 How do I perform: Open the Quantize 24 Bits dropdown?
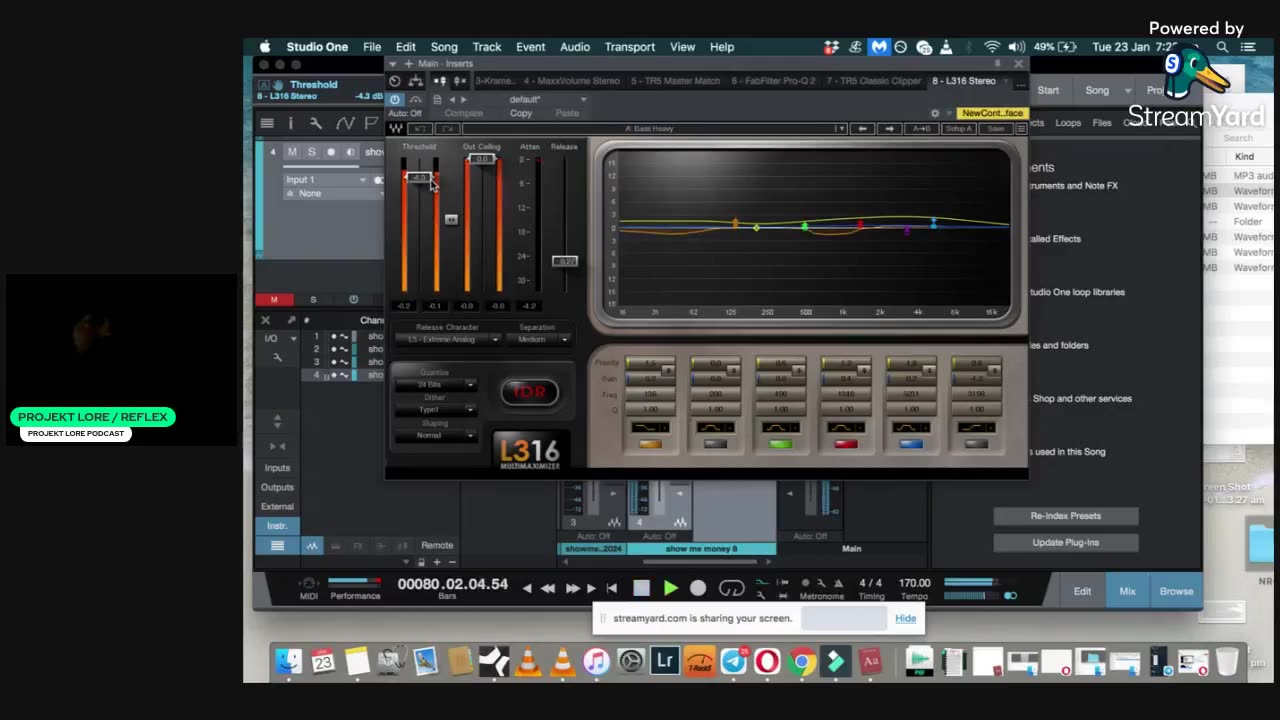point(438,385)
